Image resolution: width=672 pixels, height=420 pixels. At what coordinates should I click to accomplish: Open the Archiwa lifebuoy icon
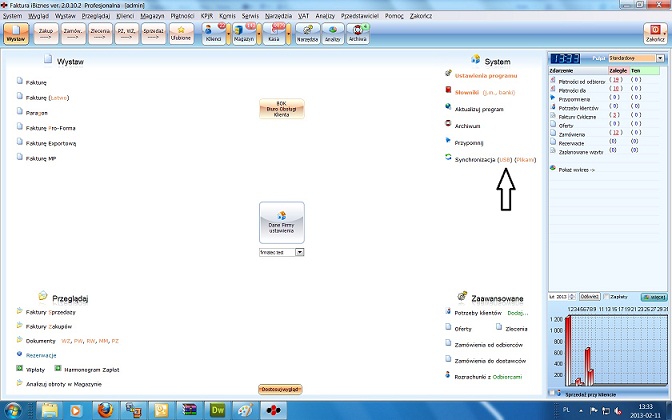357,30
